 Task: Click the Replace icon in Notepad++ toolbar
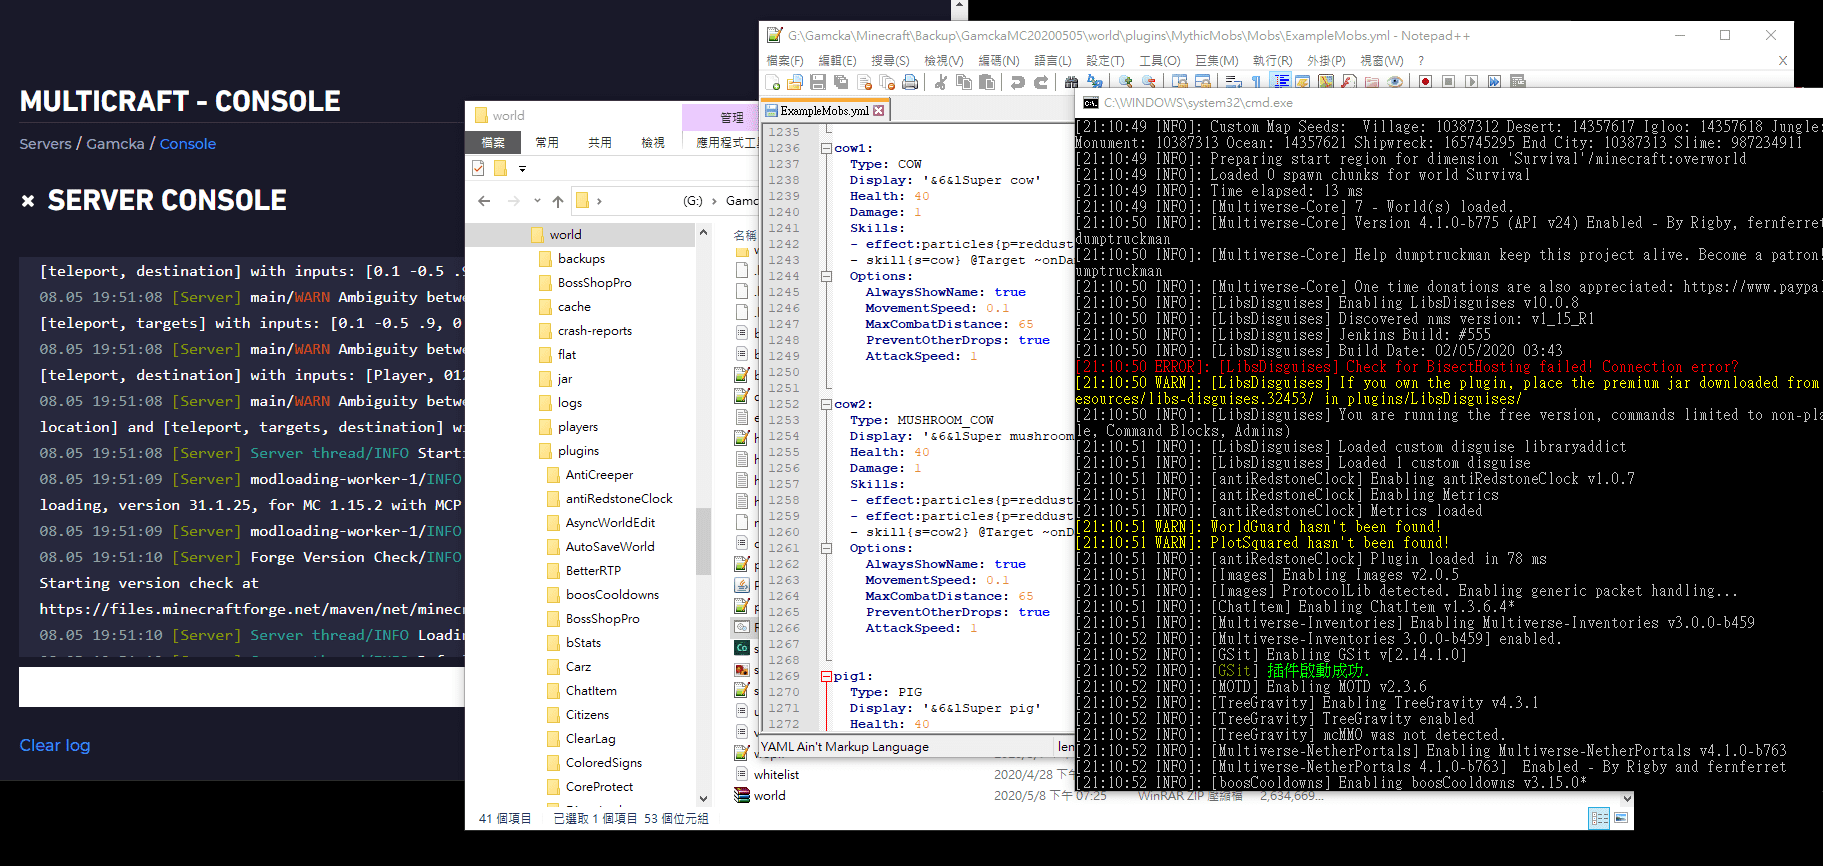(1094, 82)
